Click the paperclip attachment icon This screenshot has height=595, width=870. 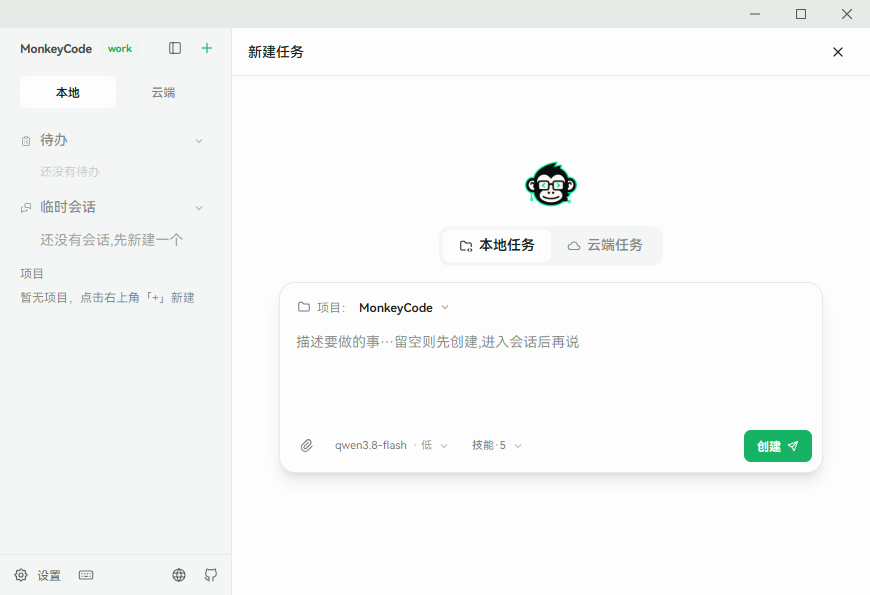[307, 446]
